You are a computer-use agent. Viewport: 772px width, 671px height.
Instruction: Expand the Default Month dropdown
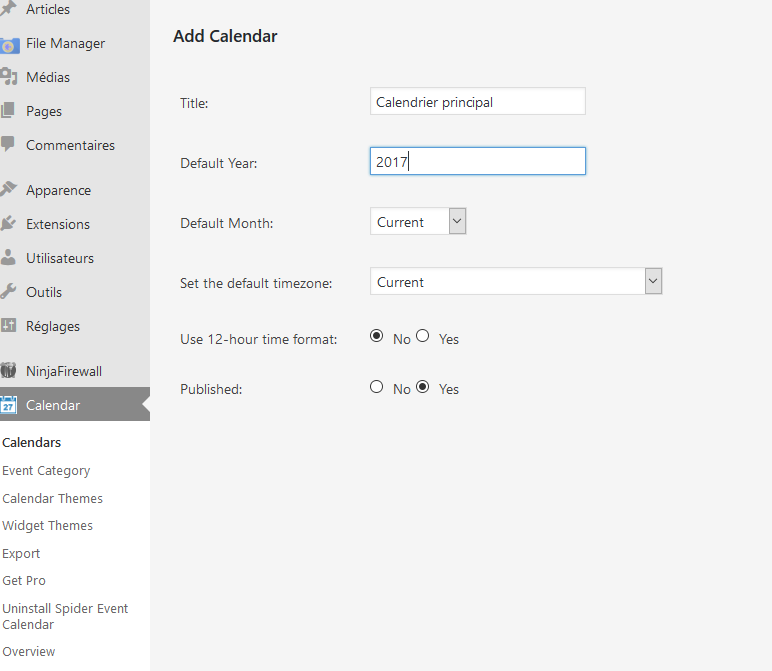tap(418, 221)
